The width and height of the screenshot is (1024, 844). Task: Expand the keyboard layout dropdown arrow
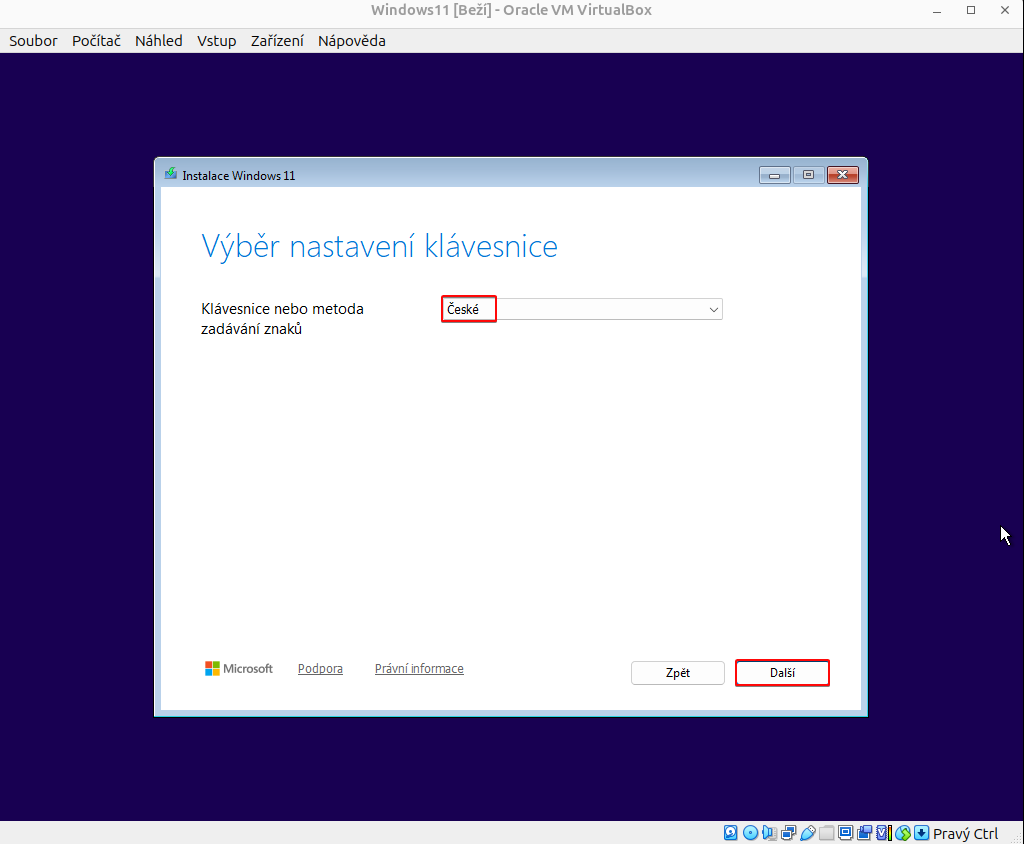pyautogui.click(x=713, y=310)
